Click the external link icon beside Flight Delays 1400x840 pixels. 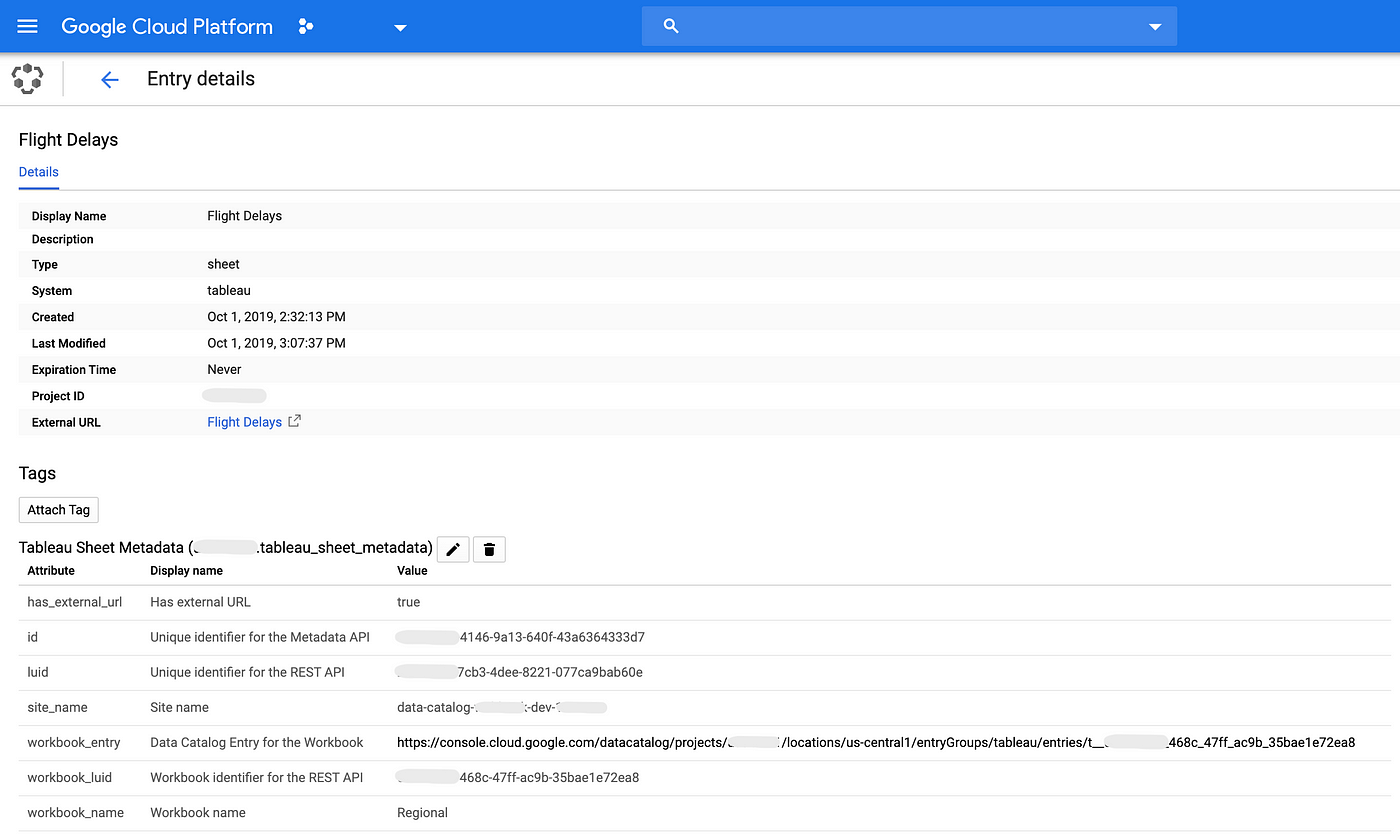(294, 421)
